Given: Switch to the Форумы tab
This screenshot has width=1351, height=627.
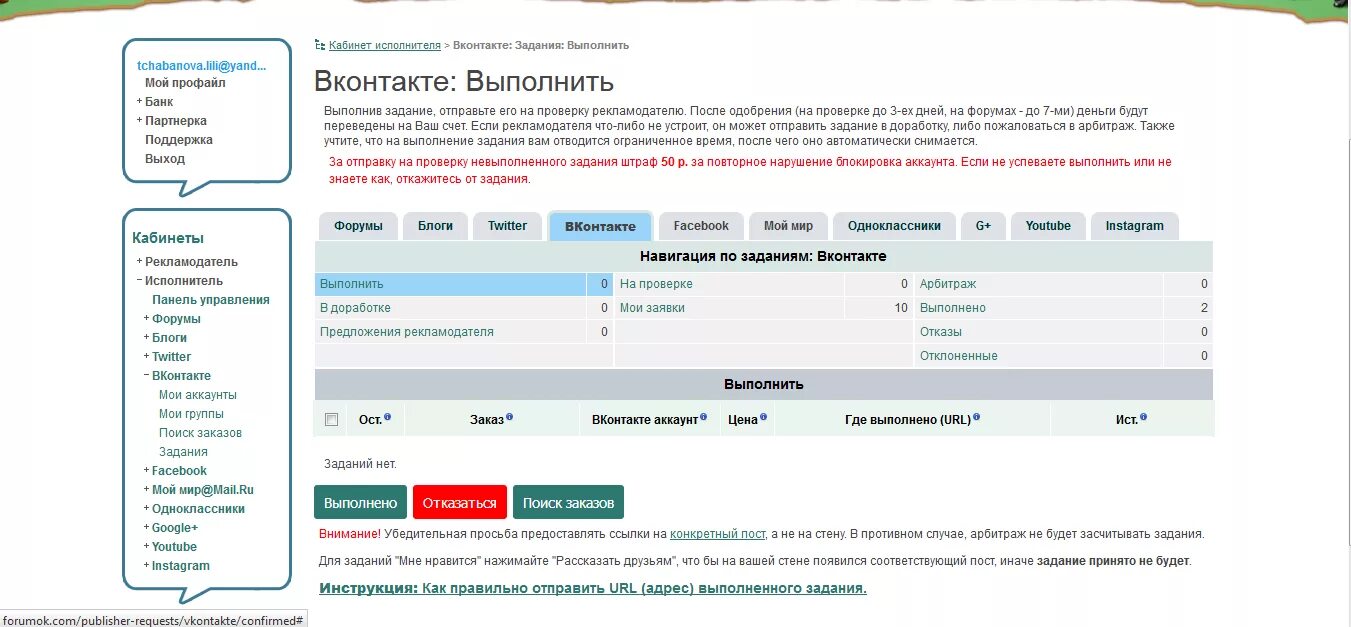Looking at the screenshot, I should (358, 226).
